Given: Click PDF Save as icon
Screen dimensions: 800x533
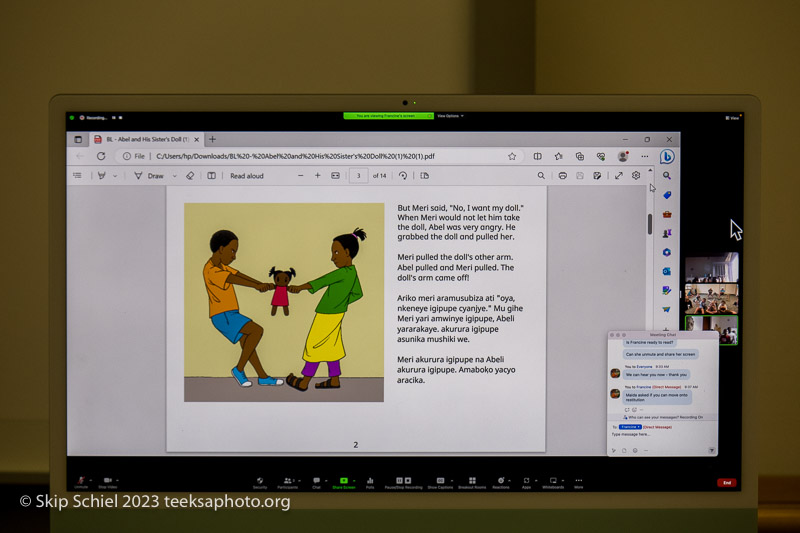Looking at the screenshot, I should coord(597,175).
